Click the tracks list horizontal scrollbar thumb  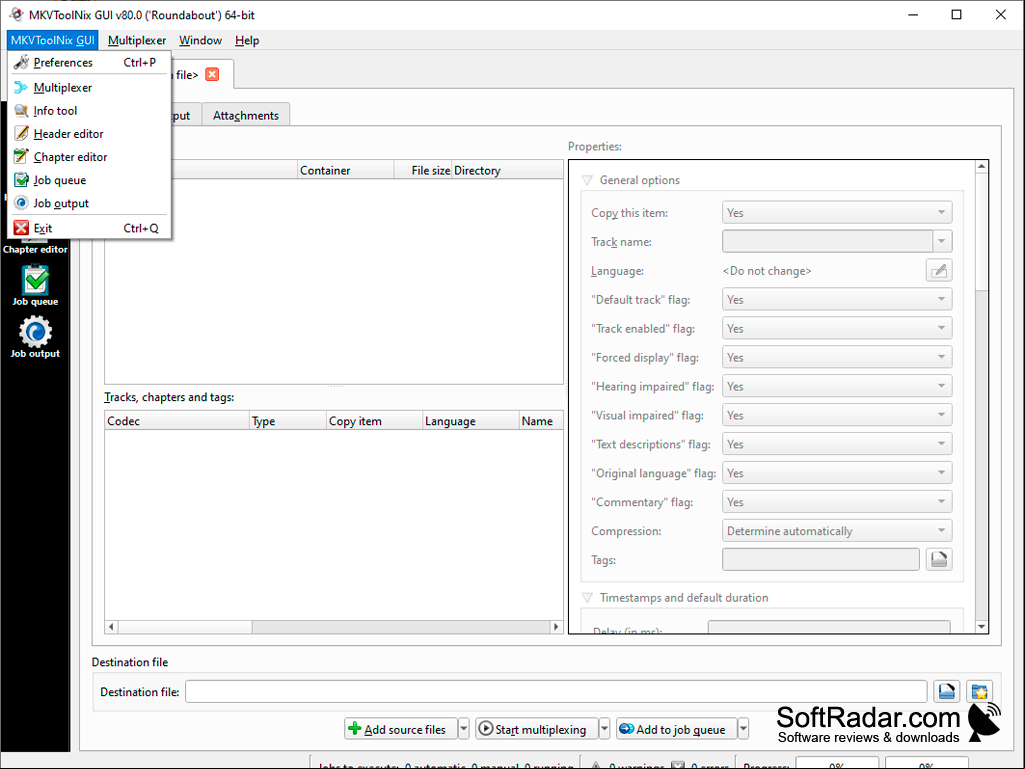point(185,626)
